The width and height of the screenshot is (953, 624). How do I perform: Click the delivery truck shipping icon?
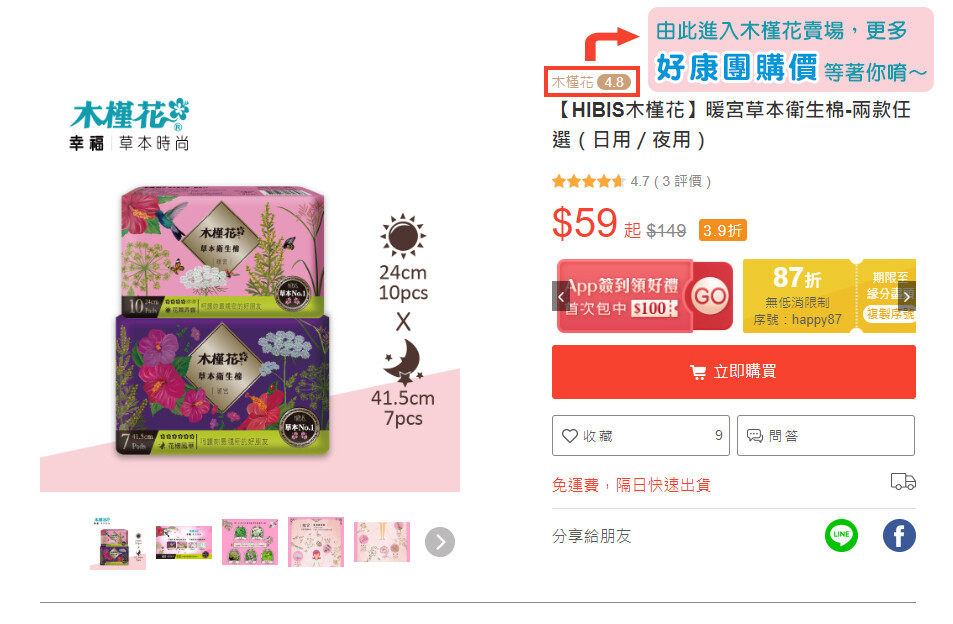(x=903, y=481)
